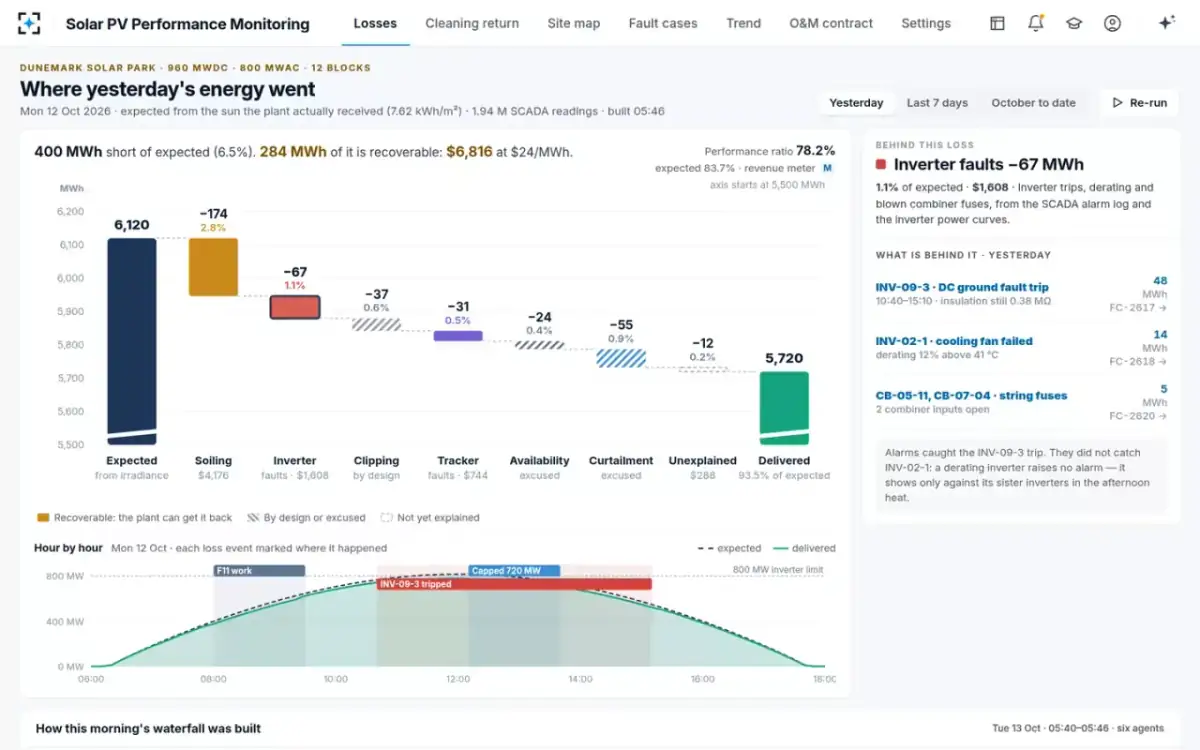The width and height of the screenshot is (1200, 750).
Task: Select the Yesterday range
Action: (x=856, y=103)
